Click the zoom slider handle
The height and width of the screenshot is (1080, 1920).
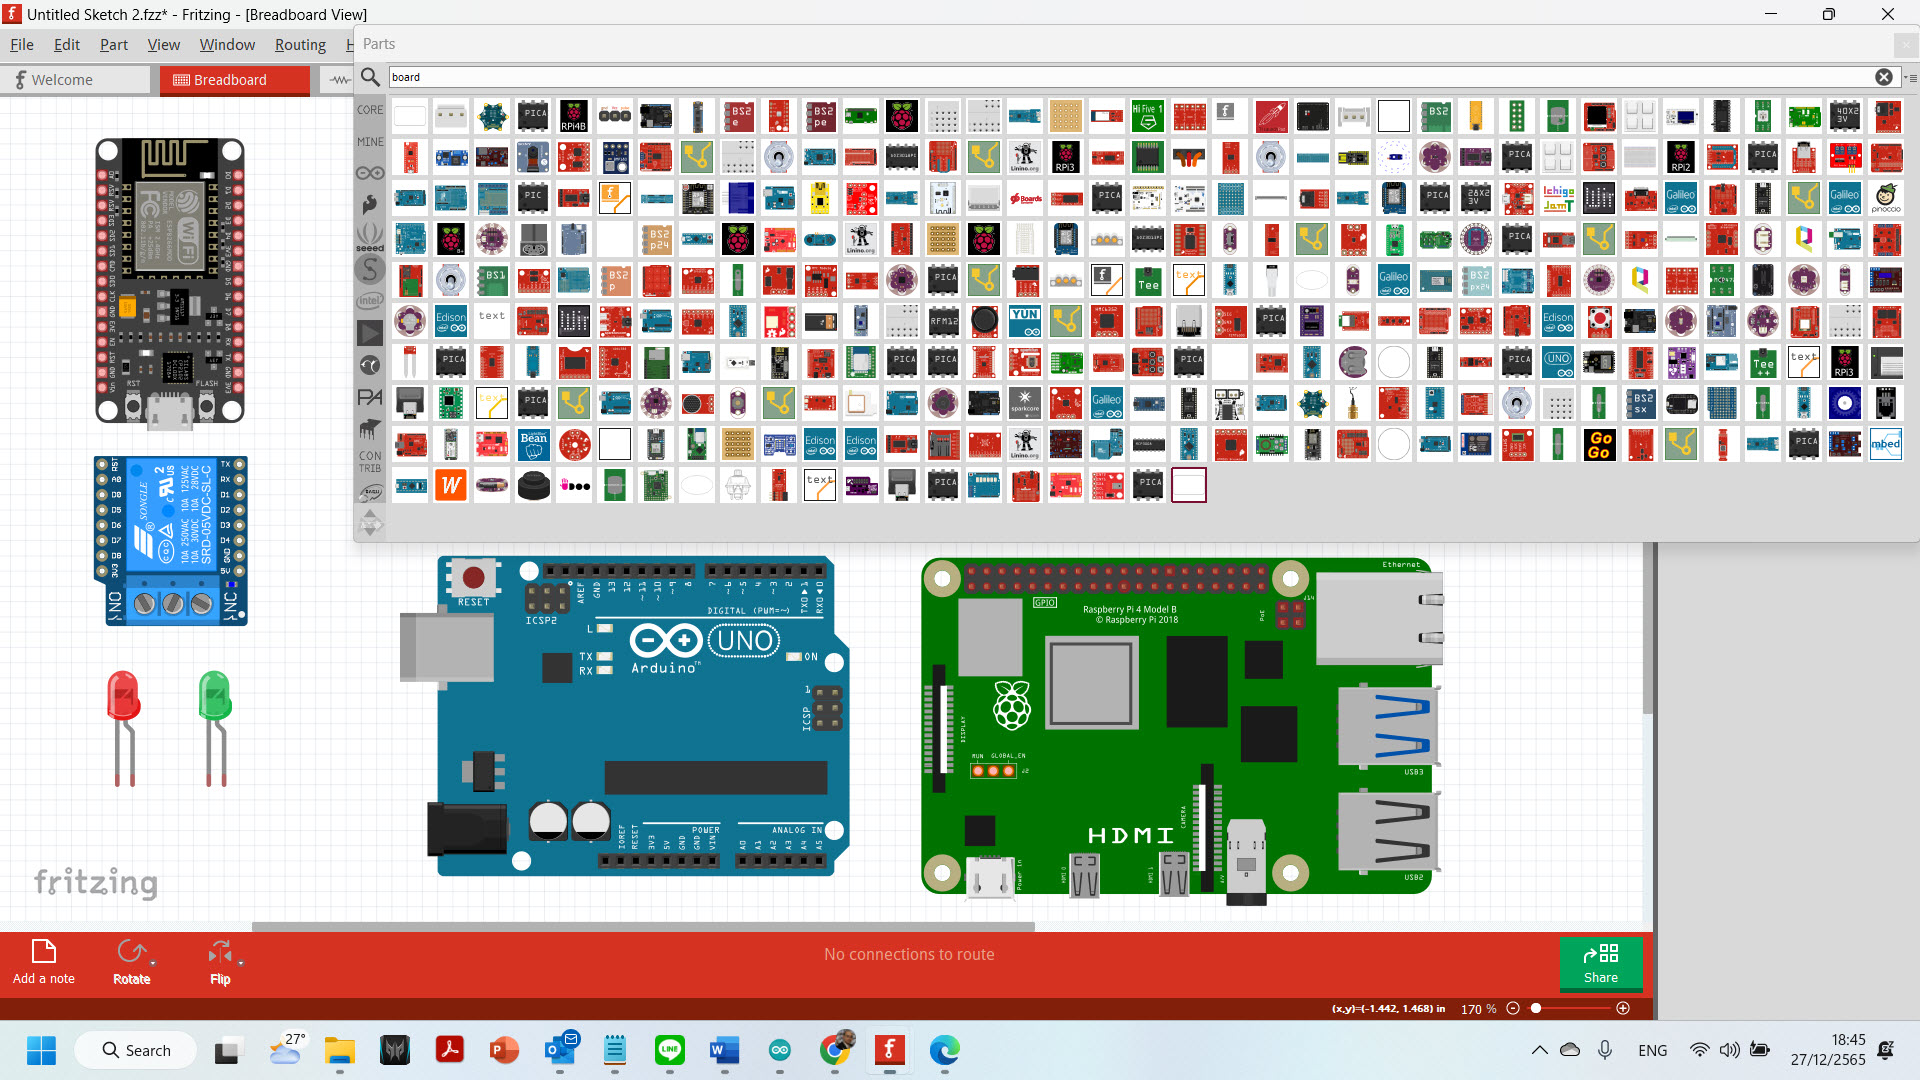(x=1536, y=1008)
